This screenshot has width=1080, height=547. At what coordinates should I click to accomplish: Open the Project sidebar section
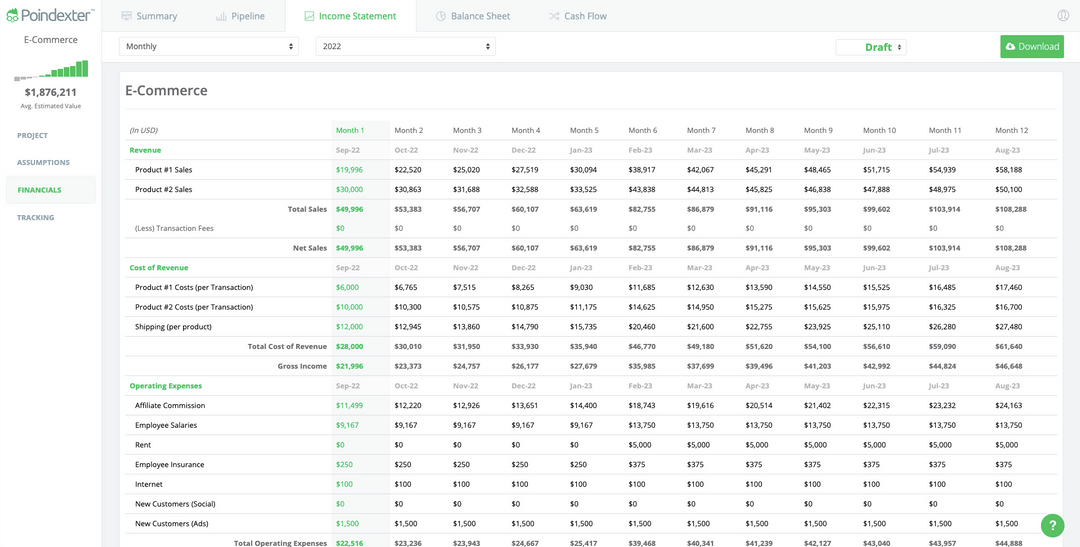[32, 136]
